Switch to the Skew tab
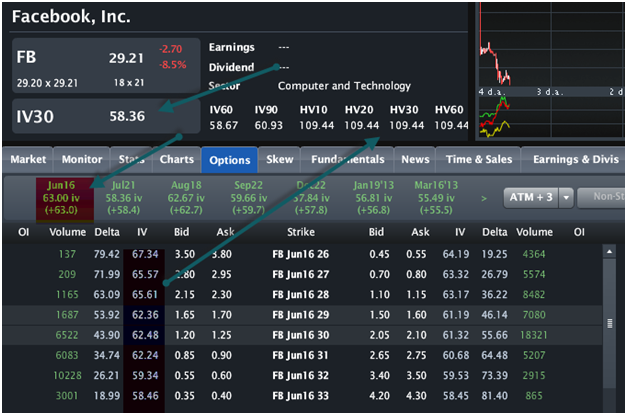 [x=279, y=159]
